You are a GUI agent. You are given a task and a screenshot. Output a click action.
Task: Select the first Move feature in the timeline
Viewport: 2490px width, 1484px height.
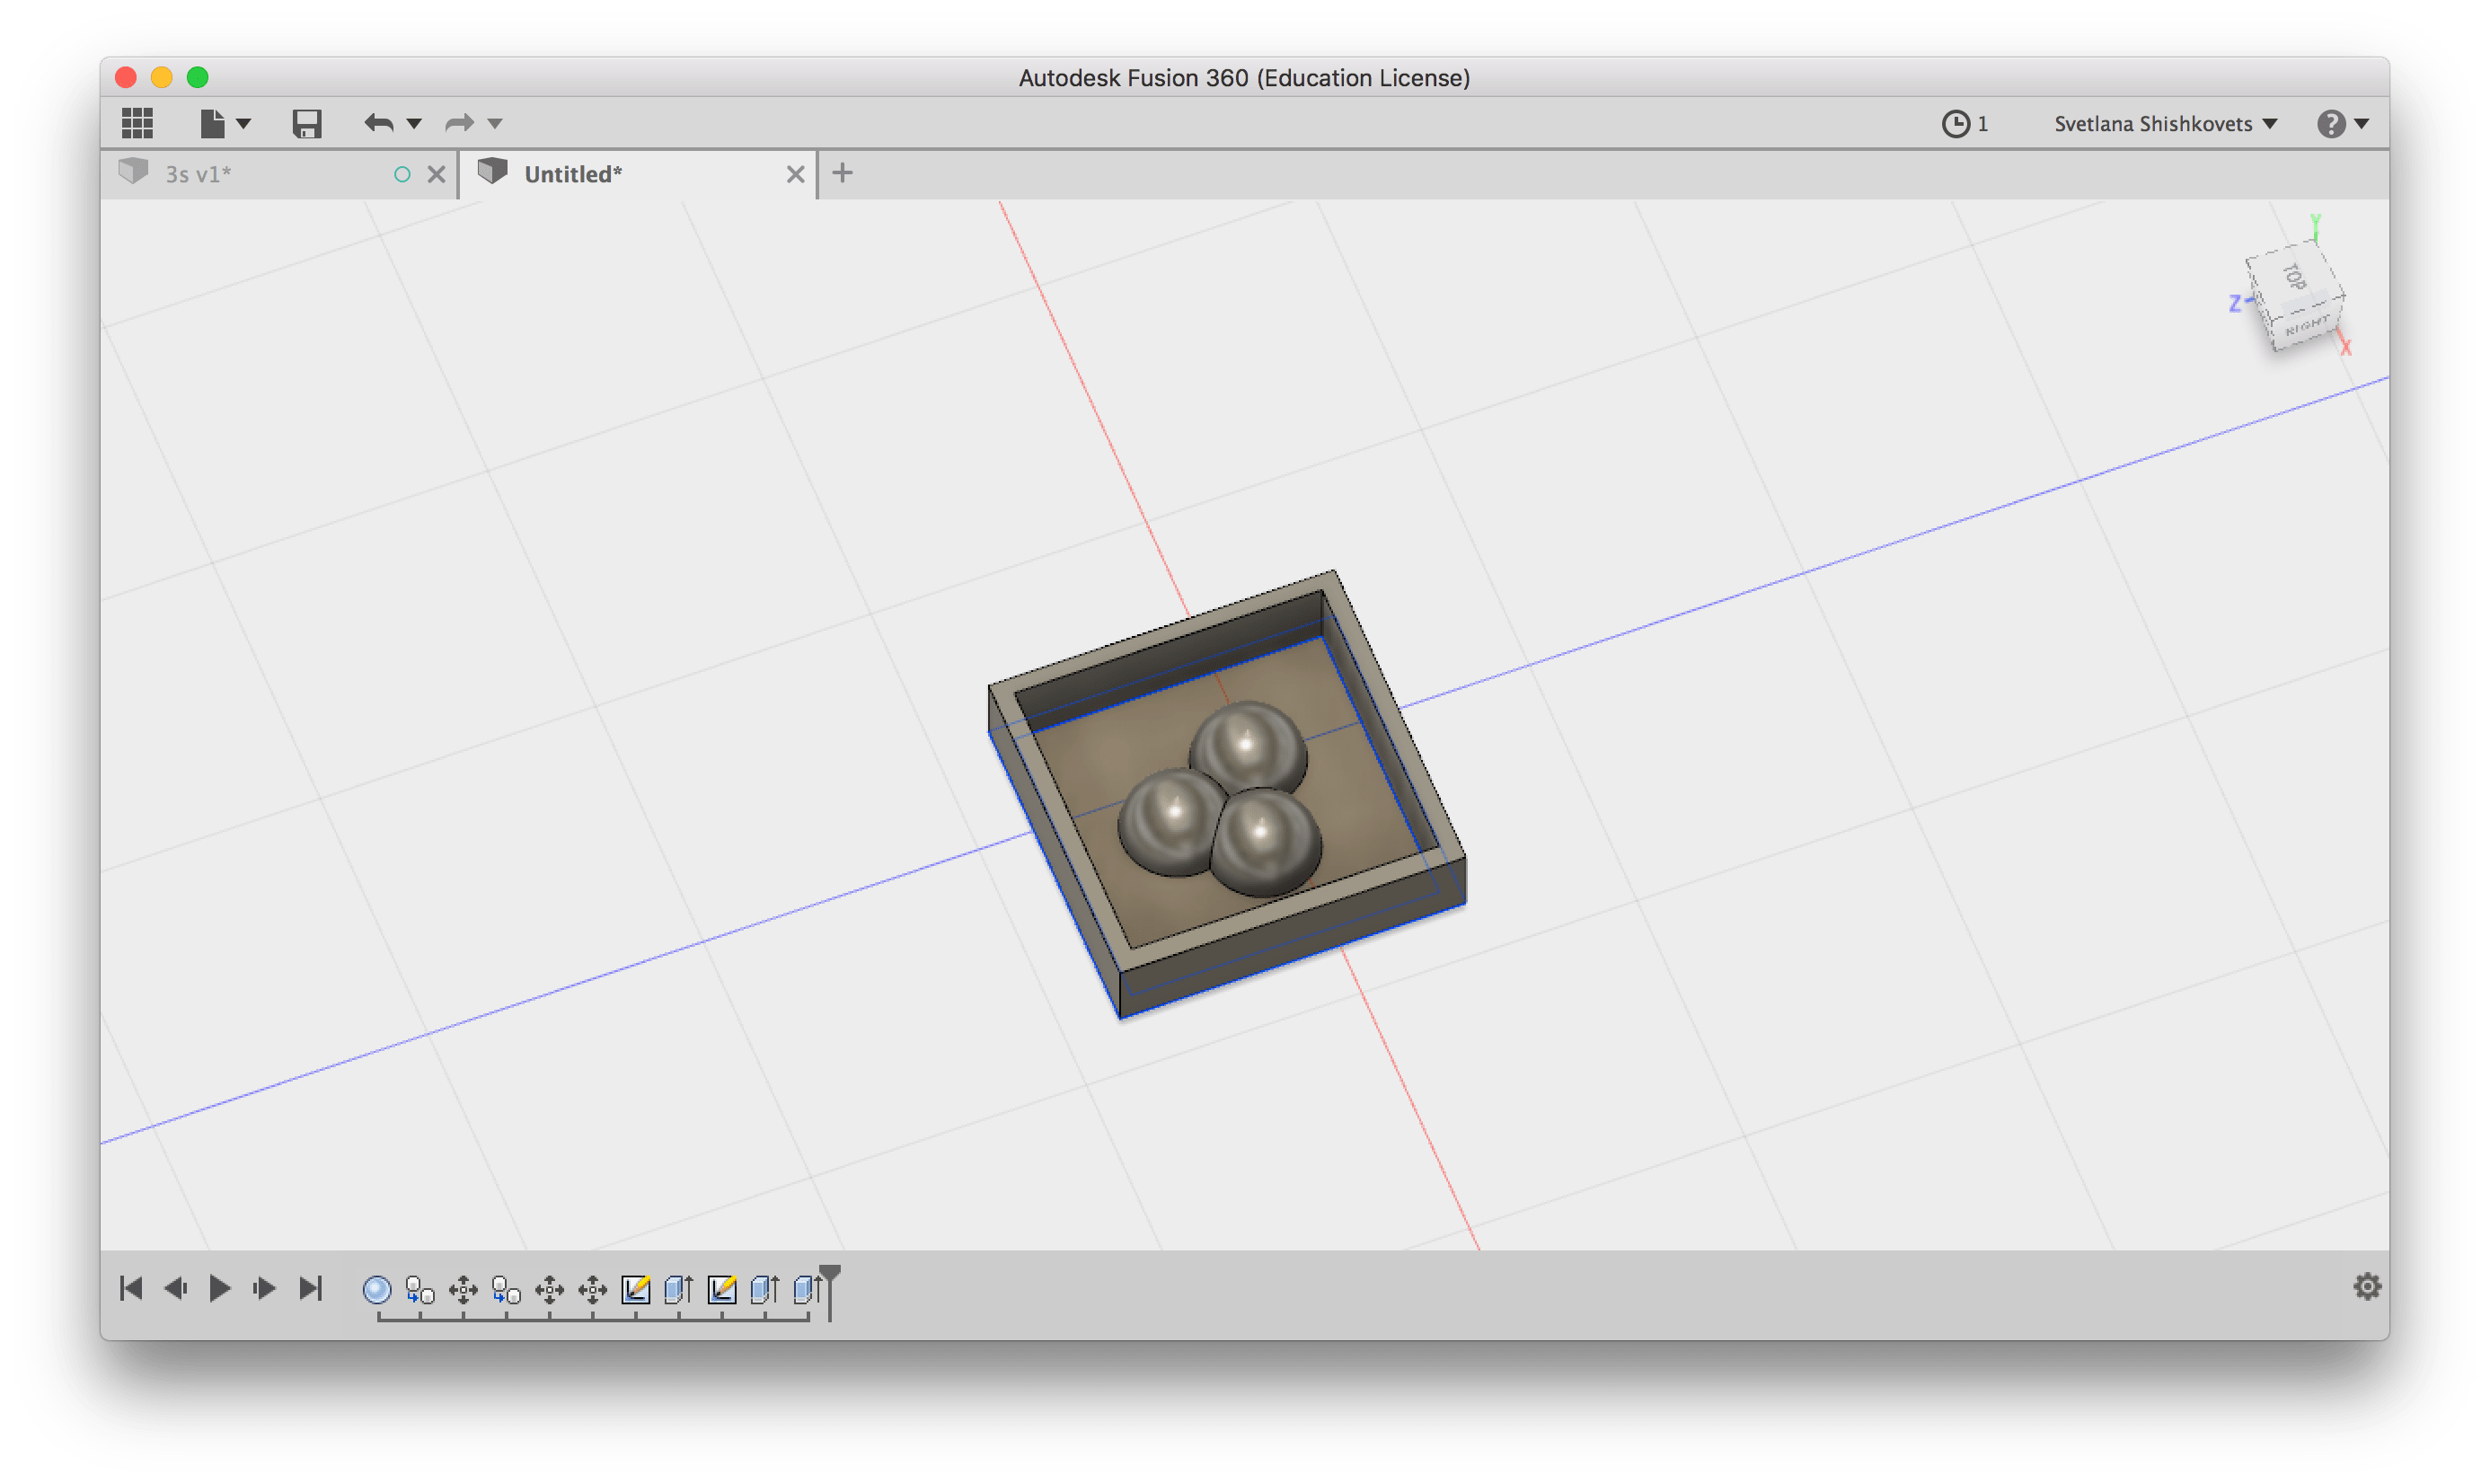463,1290
